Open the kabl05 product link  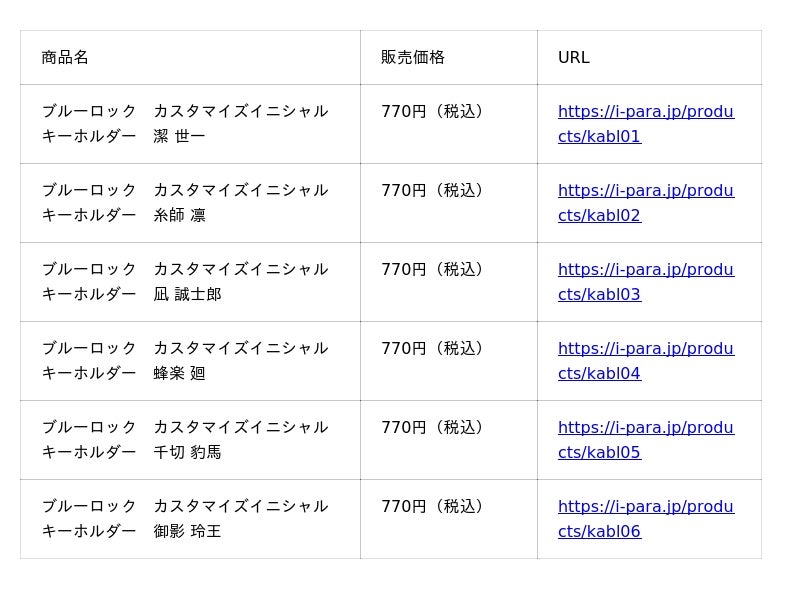pos(646,439)
